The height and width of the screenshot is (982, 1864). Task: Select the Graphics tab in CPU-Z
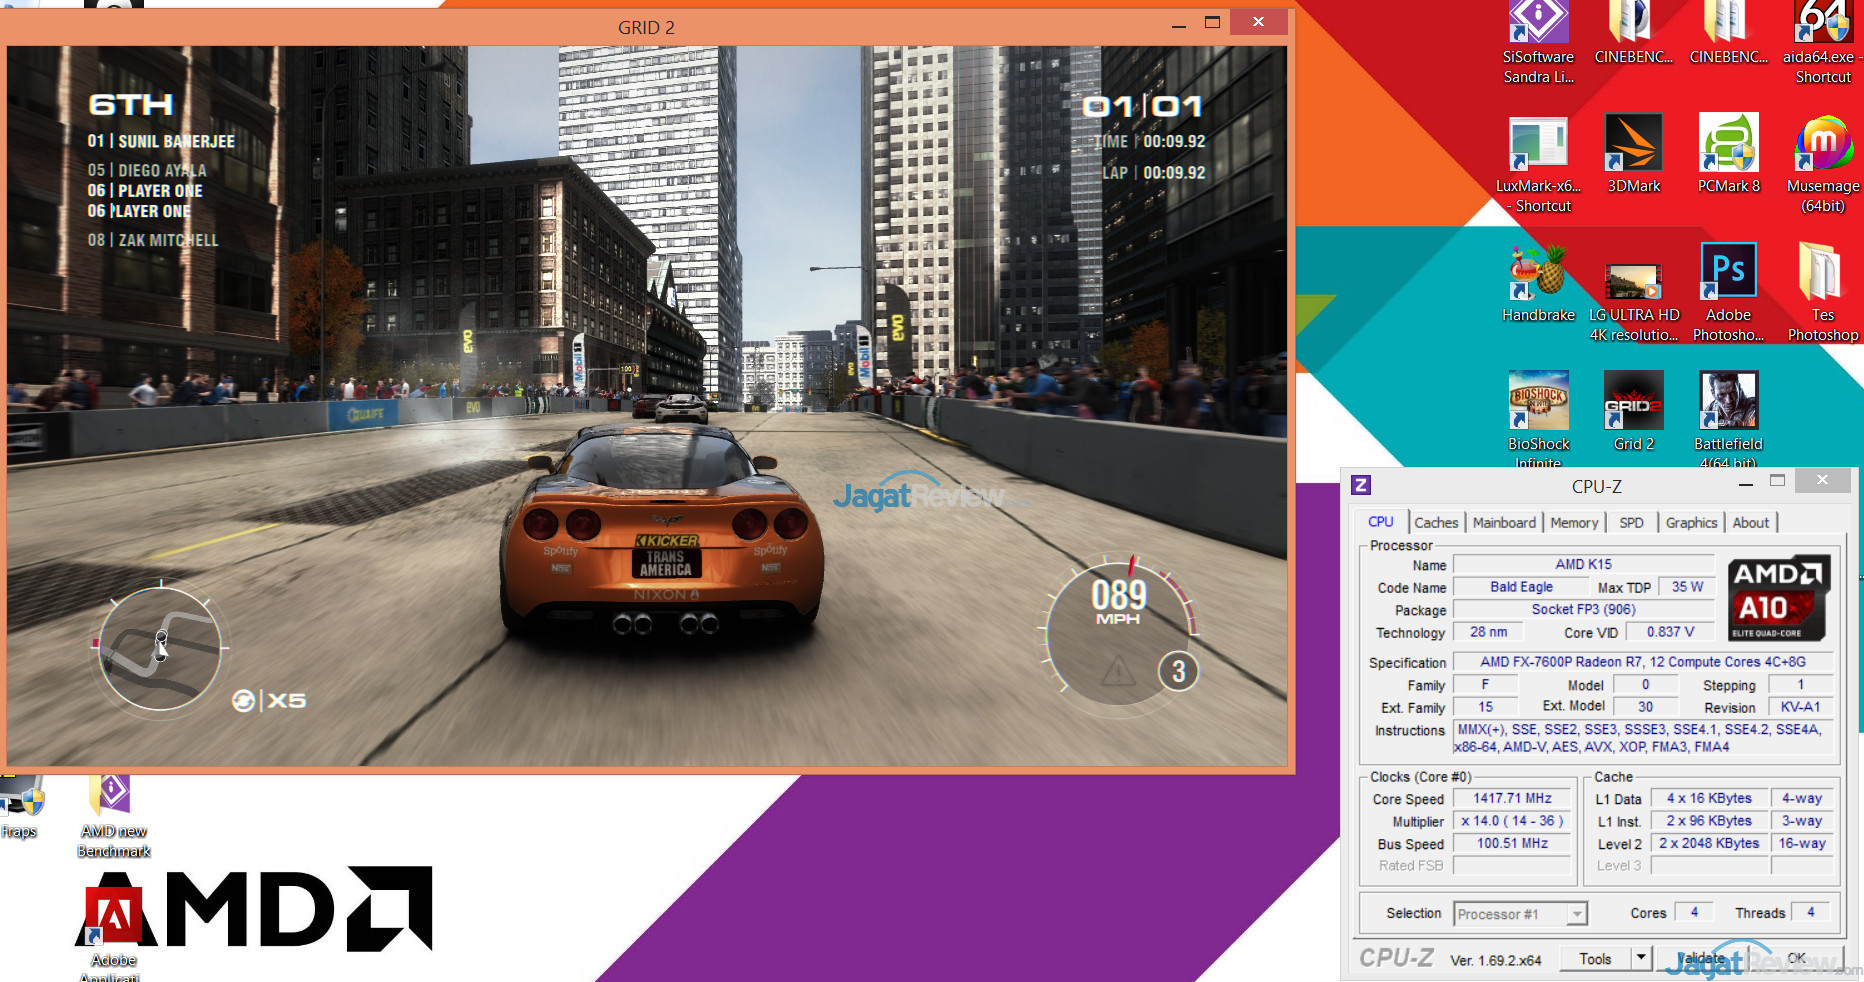point(1691,523)
